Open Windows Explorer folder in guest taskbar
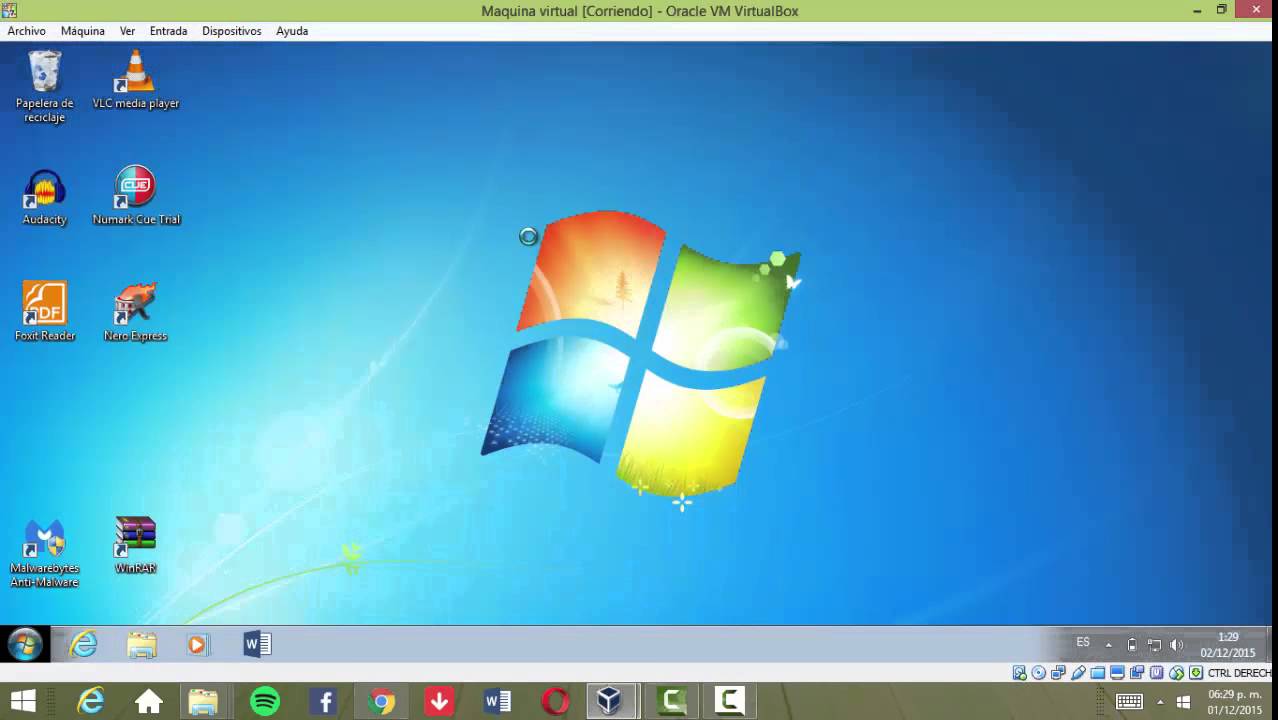This screenshot has height=720, width=1278. pyautogui.click(x=142, y=645)
